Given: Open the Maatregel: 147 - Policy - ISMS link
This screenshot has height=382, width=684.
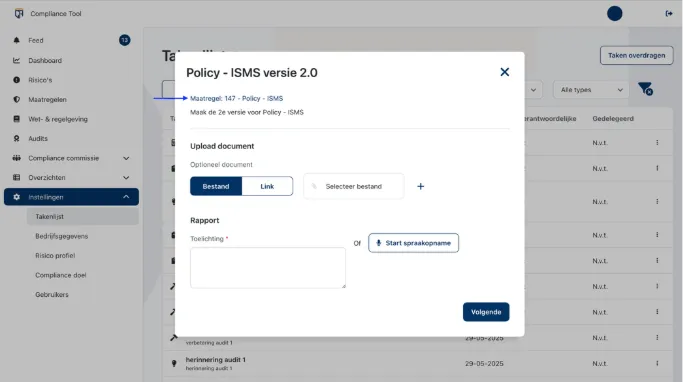Looking at the screenshot, I should tap(236, 99).
